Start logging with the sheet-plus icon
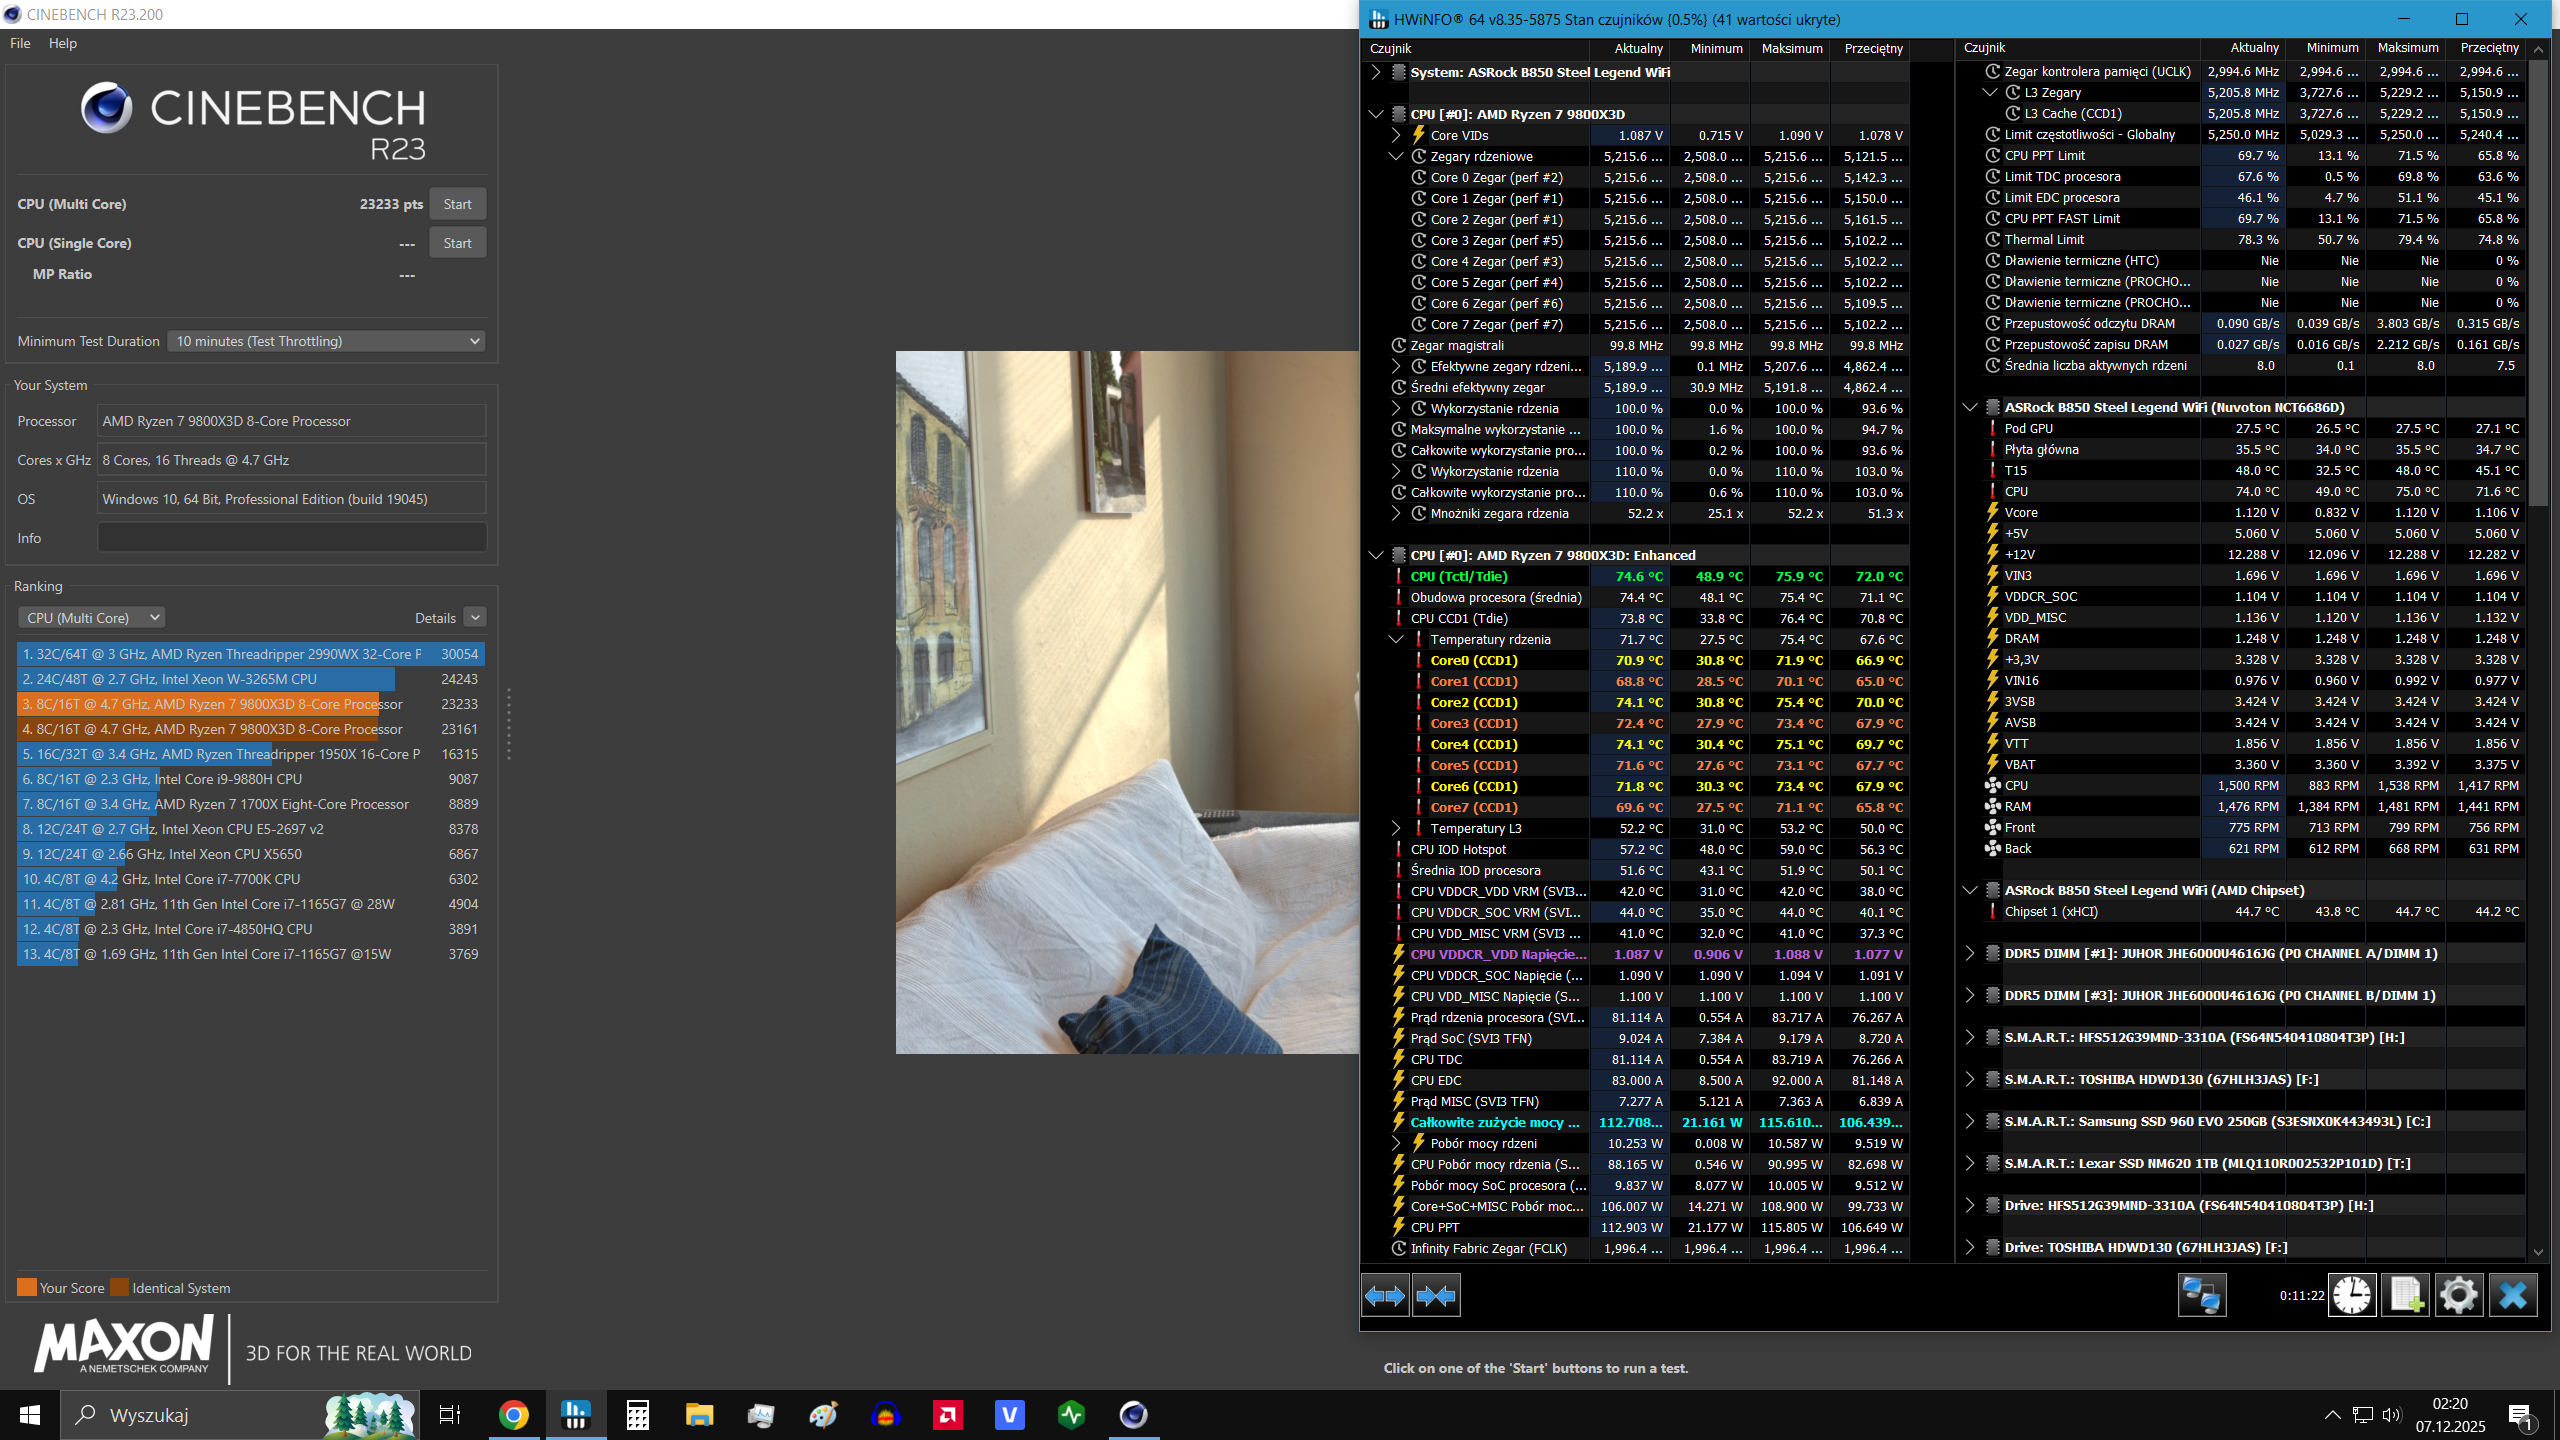Image resolution: width=2560 pixels, height=1440 pixels. 2406,1296
